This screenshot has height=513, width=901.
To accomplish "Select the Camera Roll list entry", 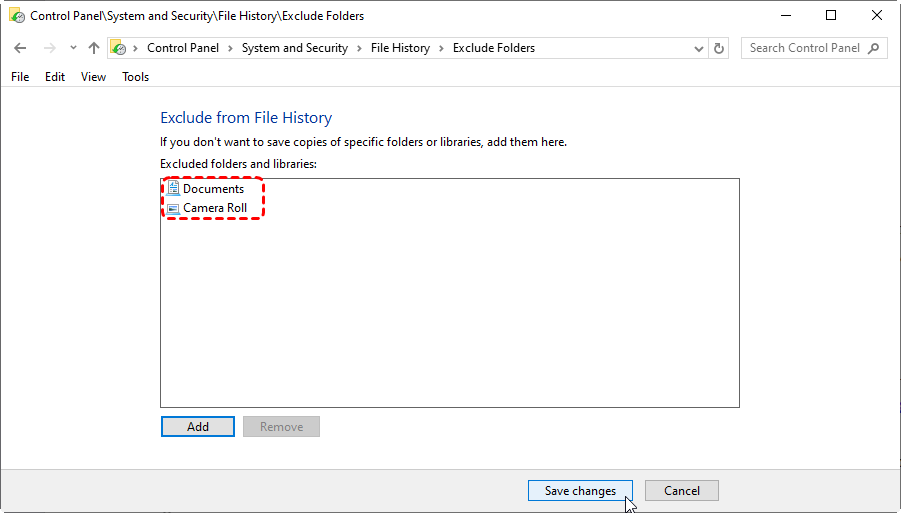I will tap(214, 209).
